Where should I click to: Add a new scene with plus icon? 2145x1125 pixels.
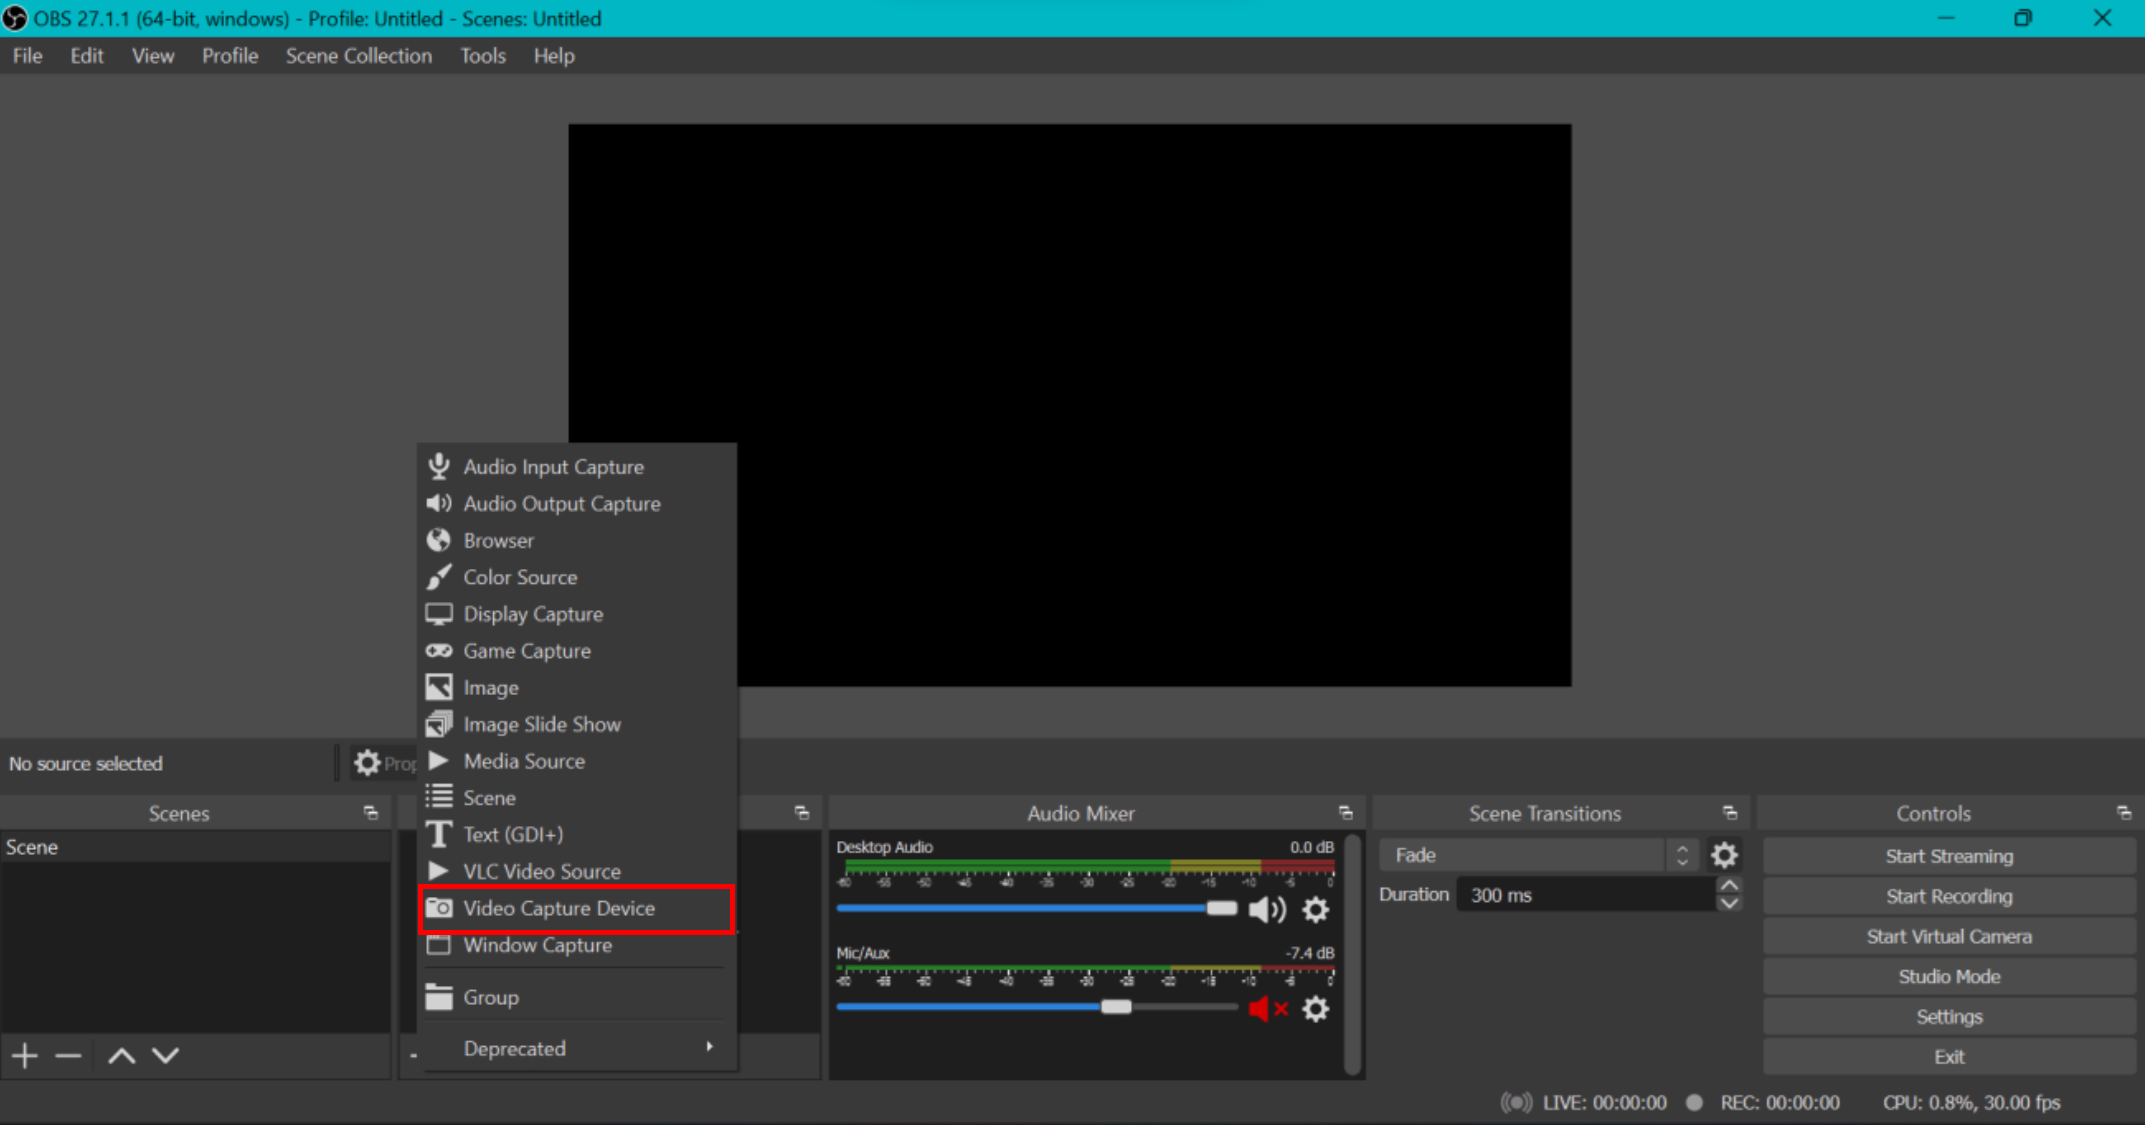pos(25,1055)
